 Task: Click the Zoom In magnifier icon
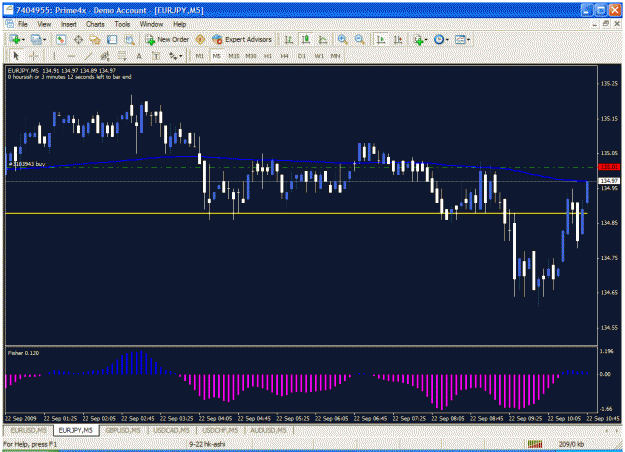[342, 39]
